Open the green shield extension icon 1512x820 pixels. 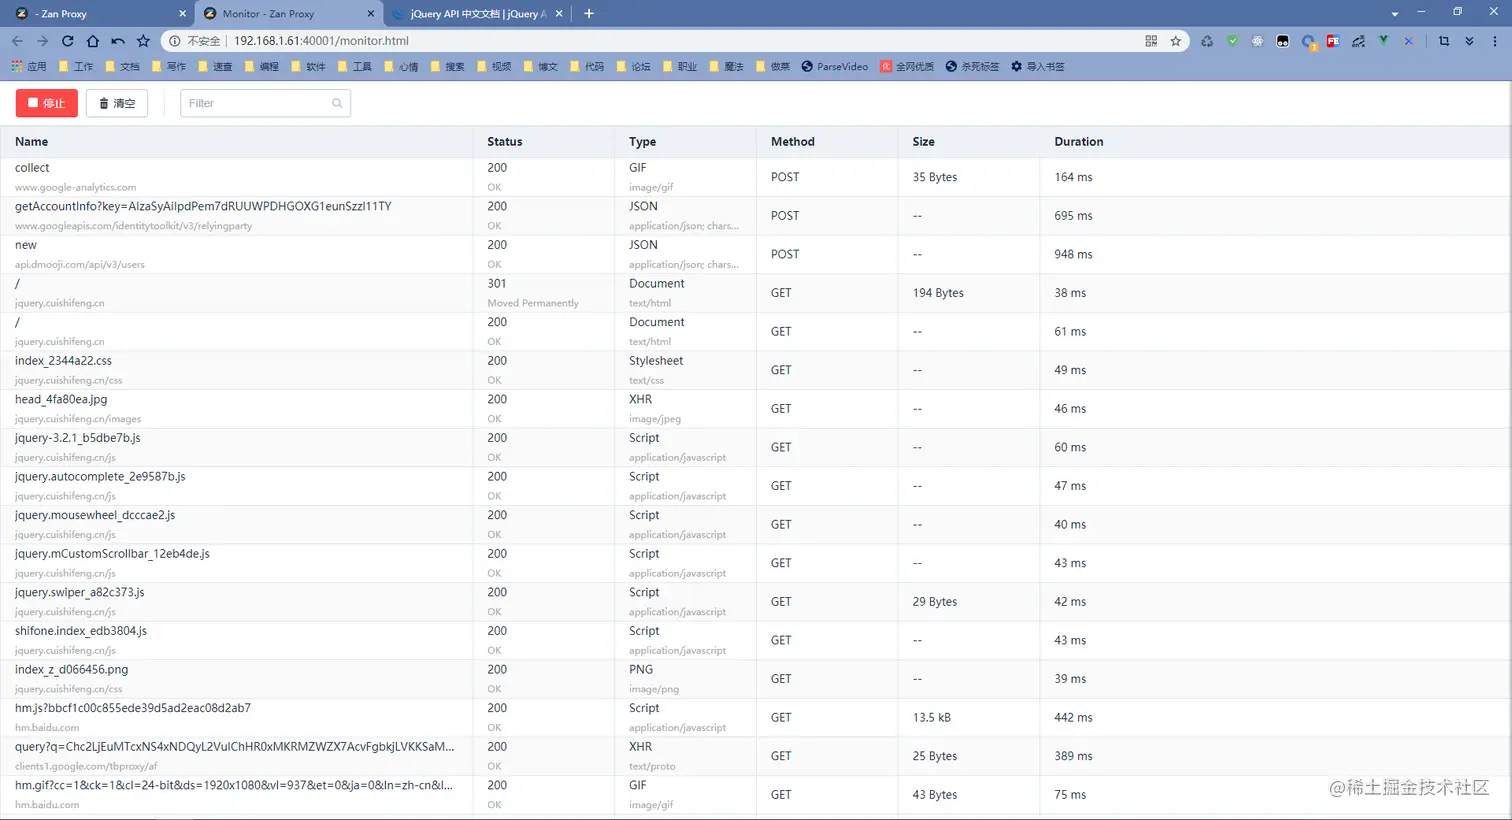click(x=1232, y=41)
